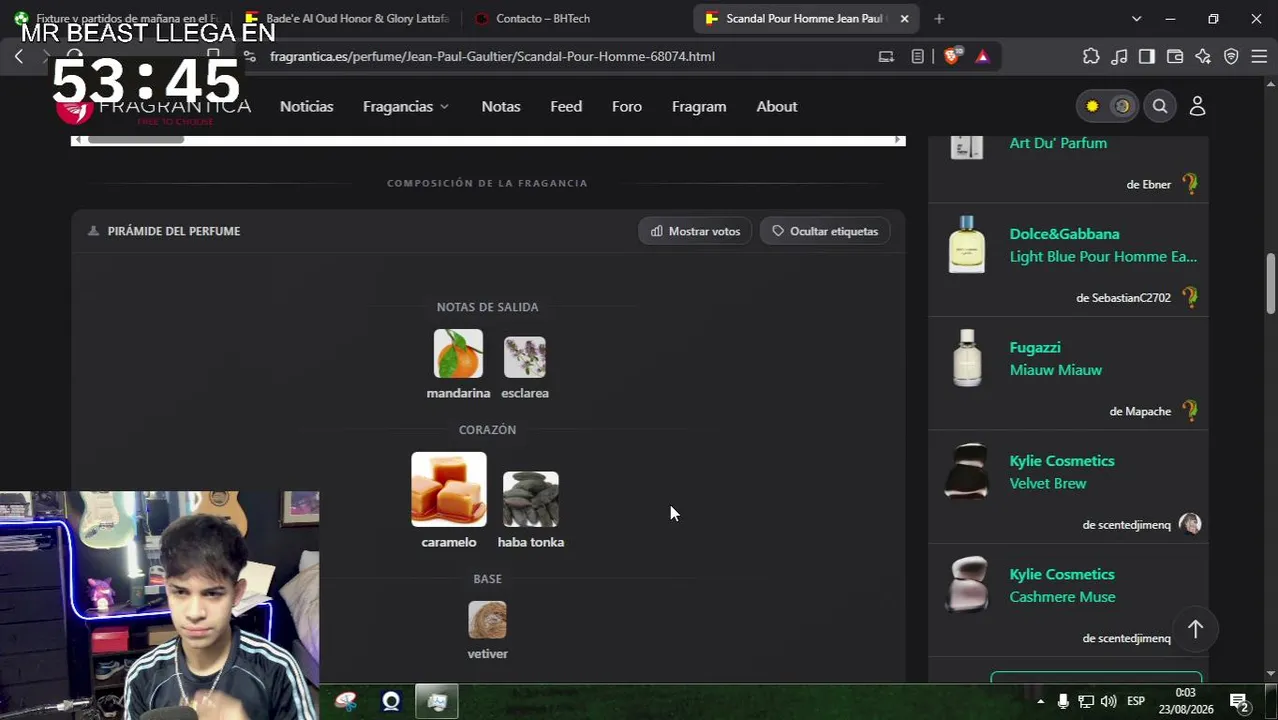Click the Brave Rewards triangle icon
Image resolution: width=1278 pixels, height=720 pixels.
[982, 56]
